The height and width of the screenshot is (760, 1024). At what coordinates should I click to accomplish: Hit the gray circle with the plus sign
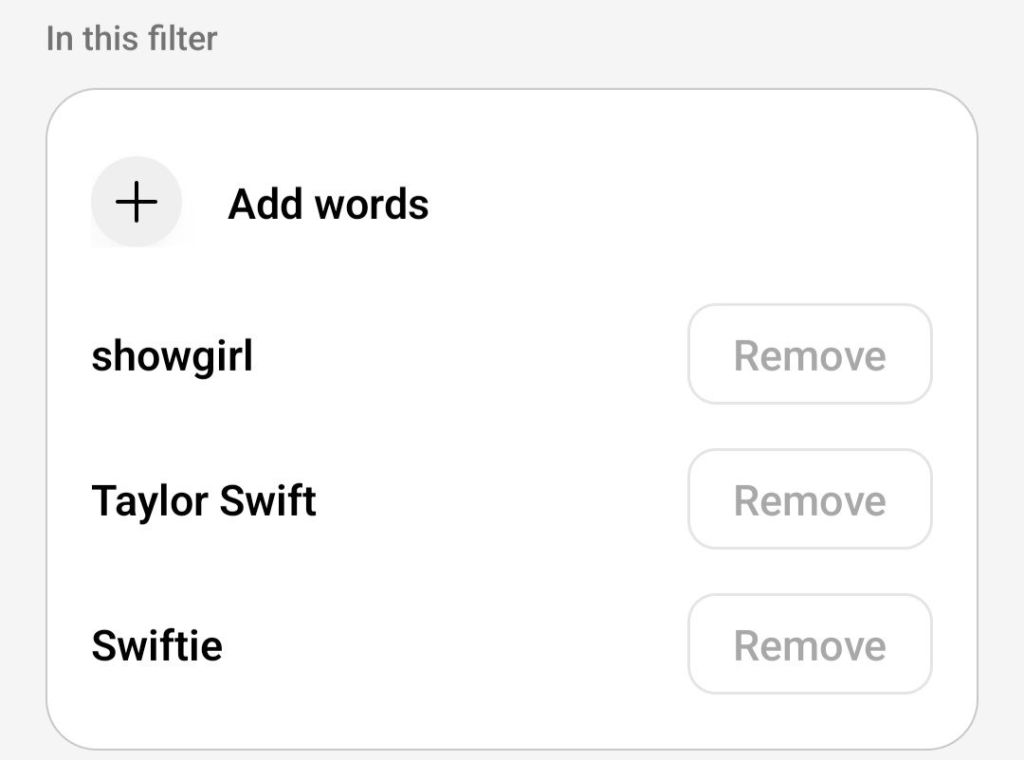click(x=136, y=203)
